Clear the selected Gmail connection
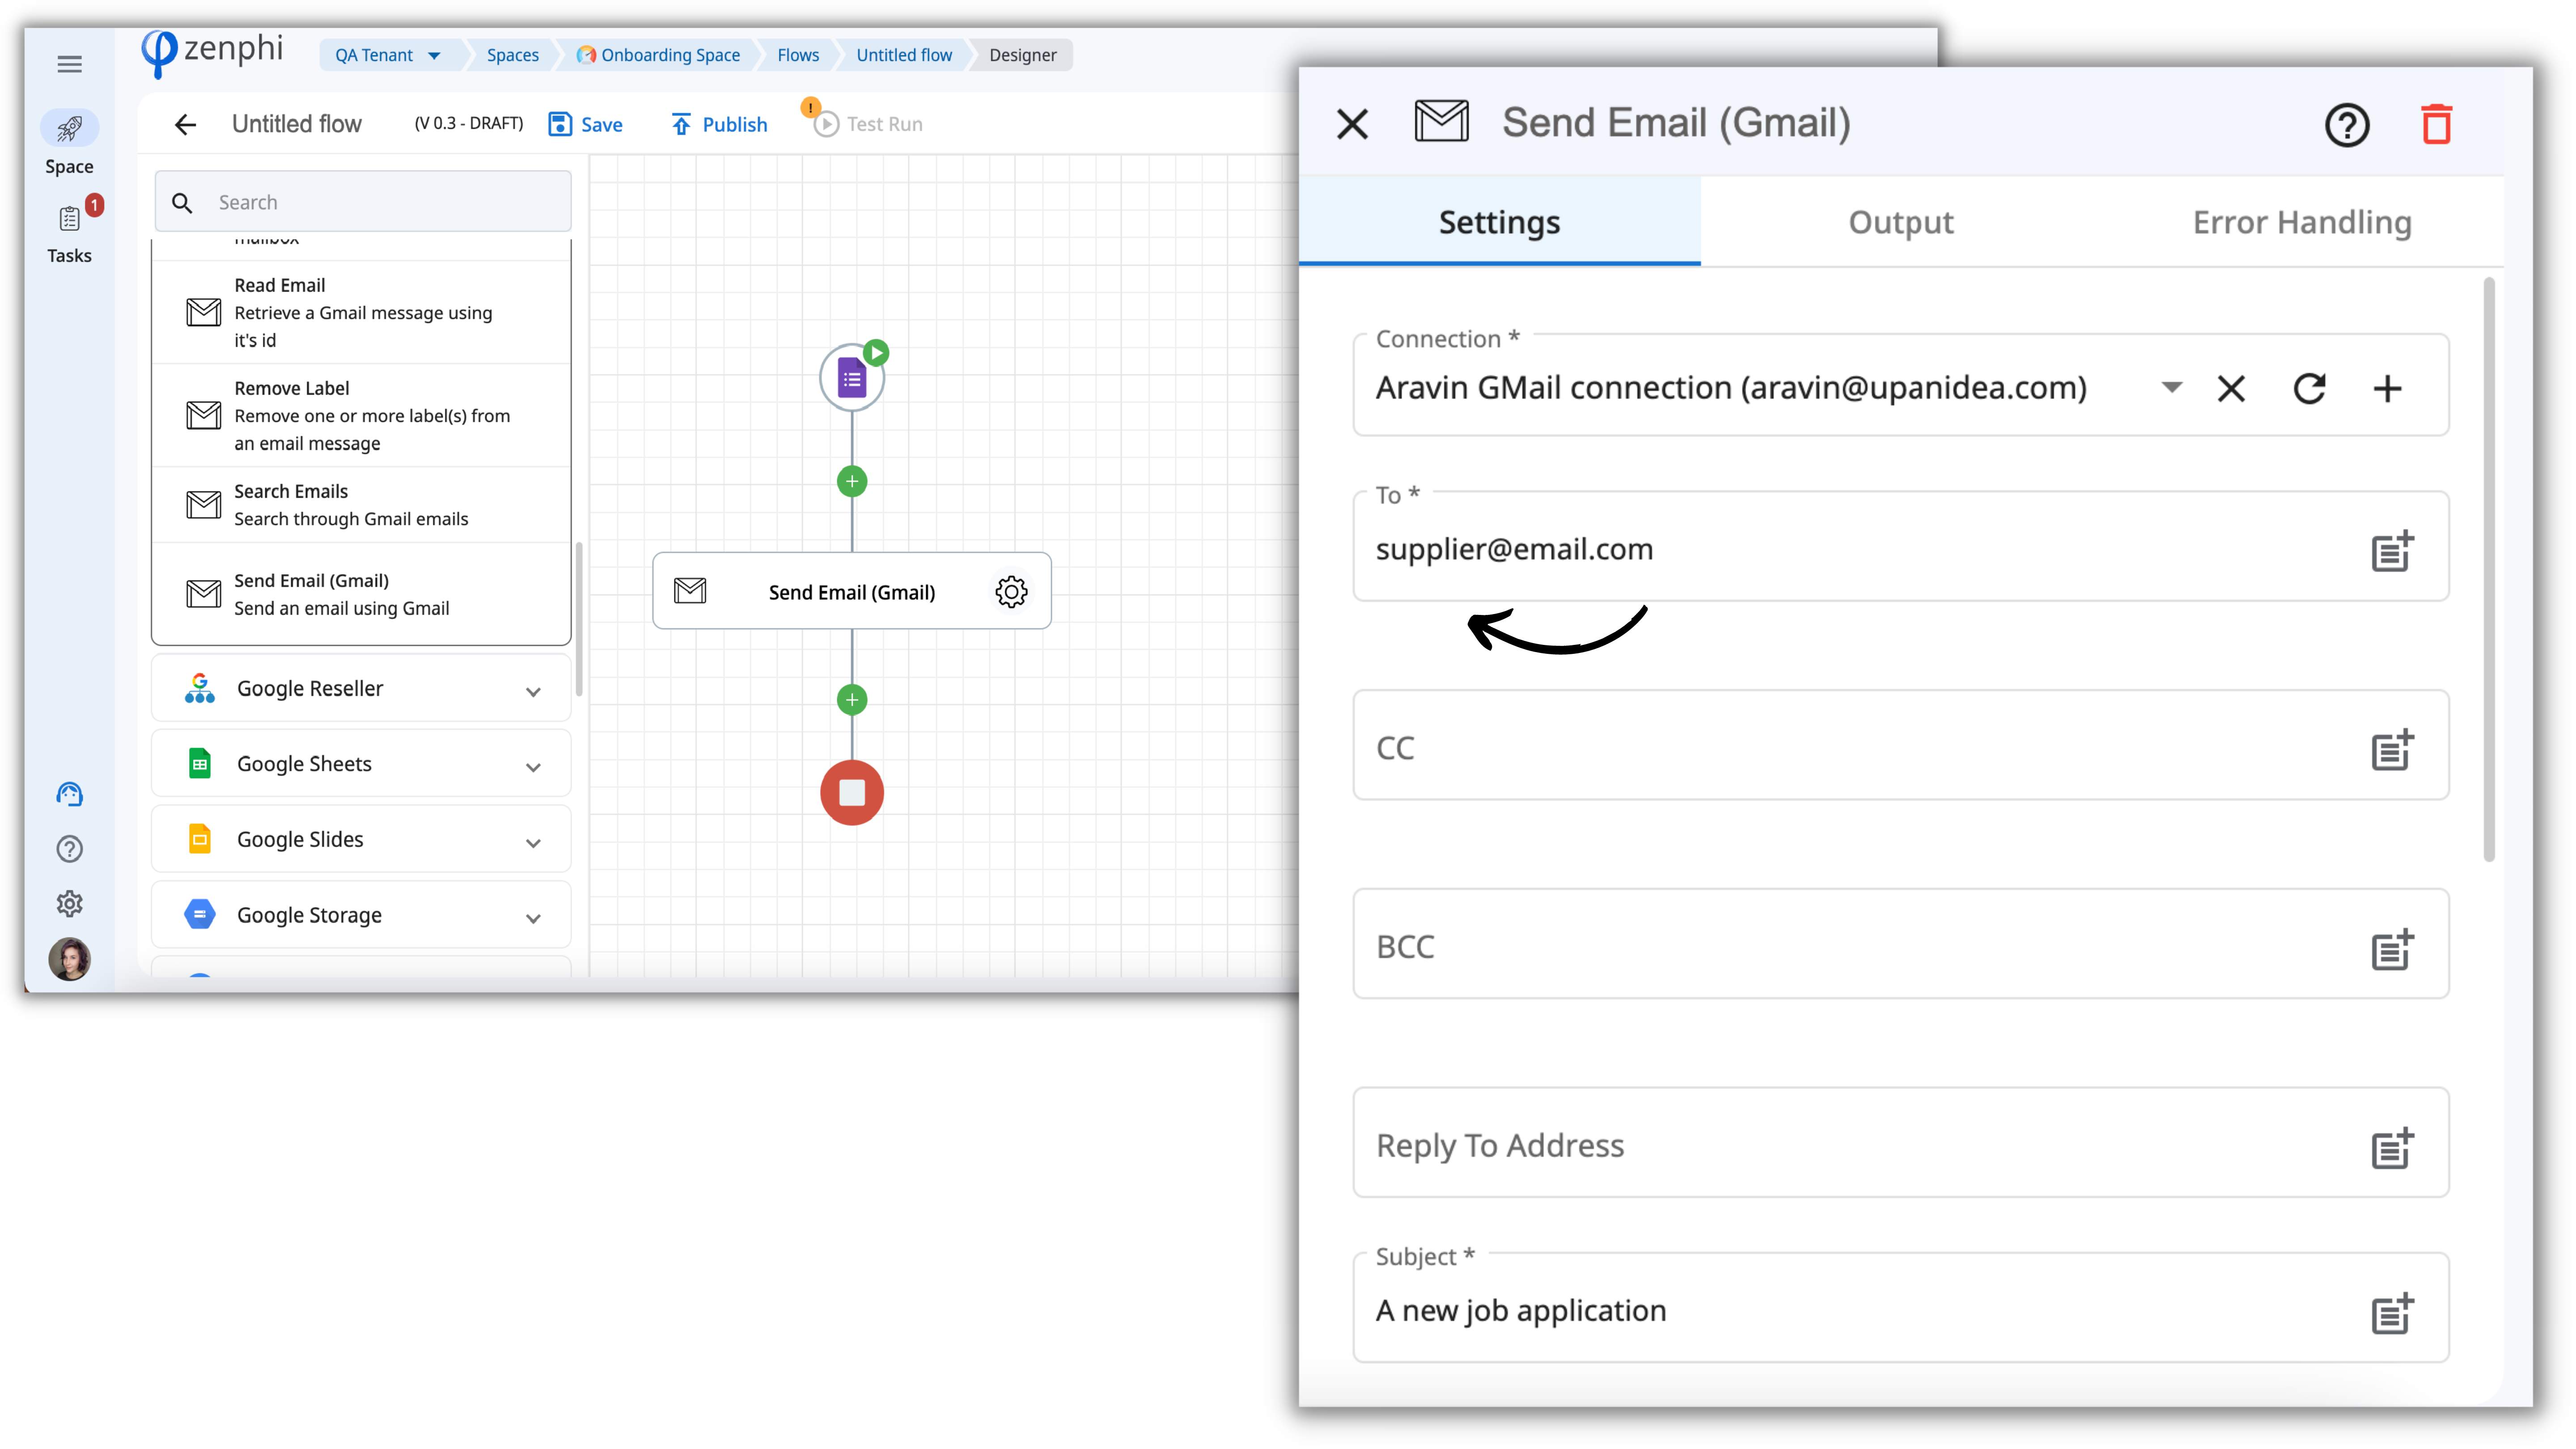 (x=2231, y=388)
